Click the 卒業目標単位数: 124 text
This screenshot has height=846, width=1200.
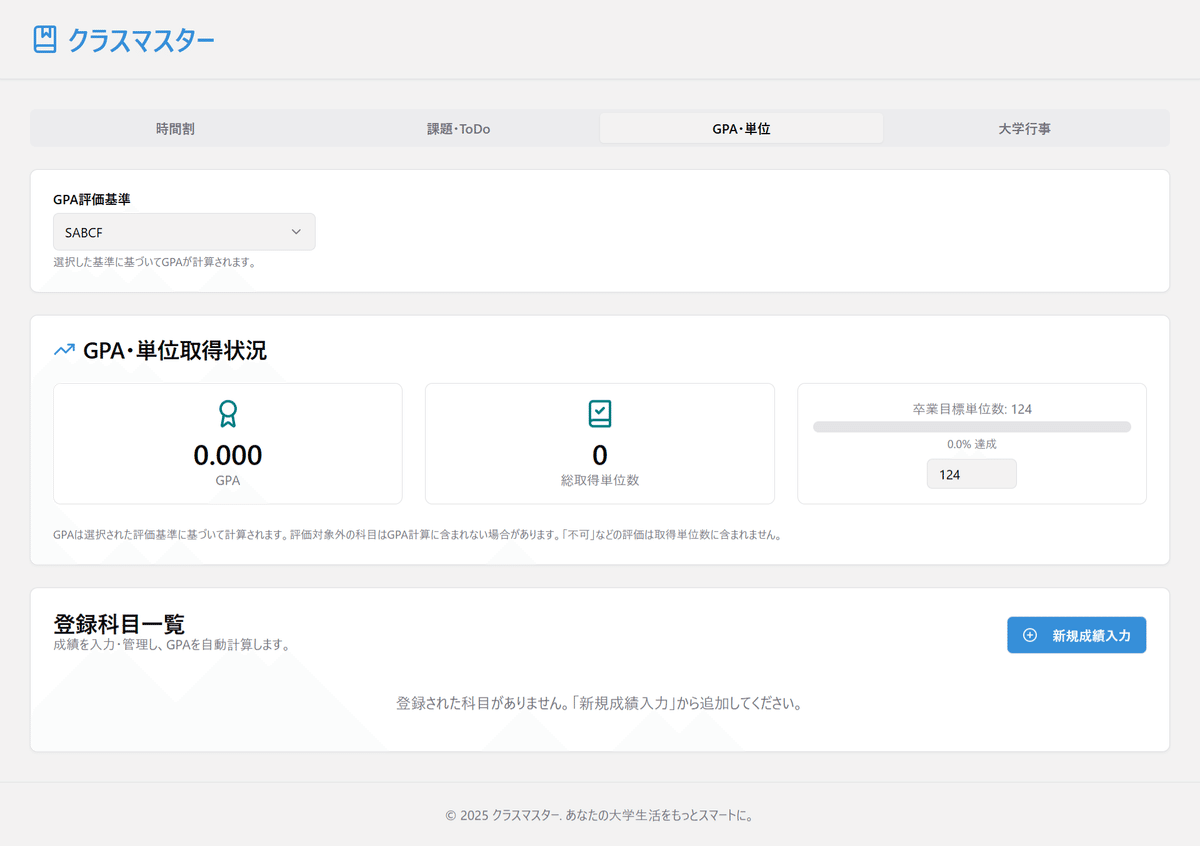pos(972,409)
